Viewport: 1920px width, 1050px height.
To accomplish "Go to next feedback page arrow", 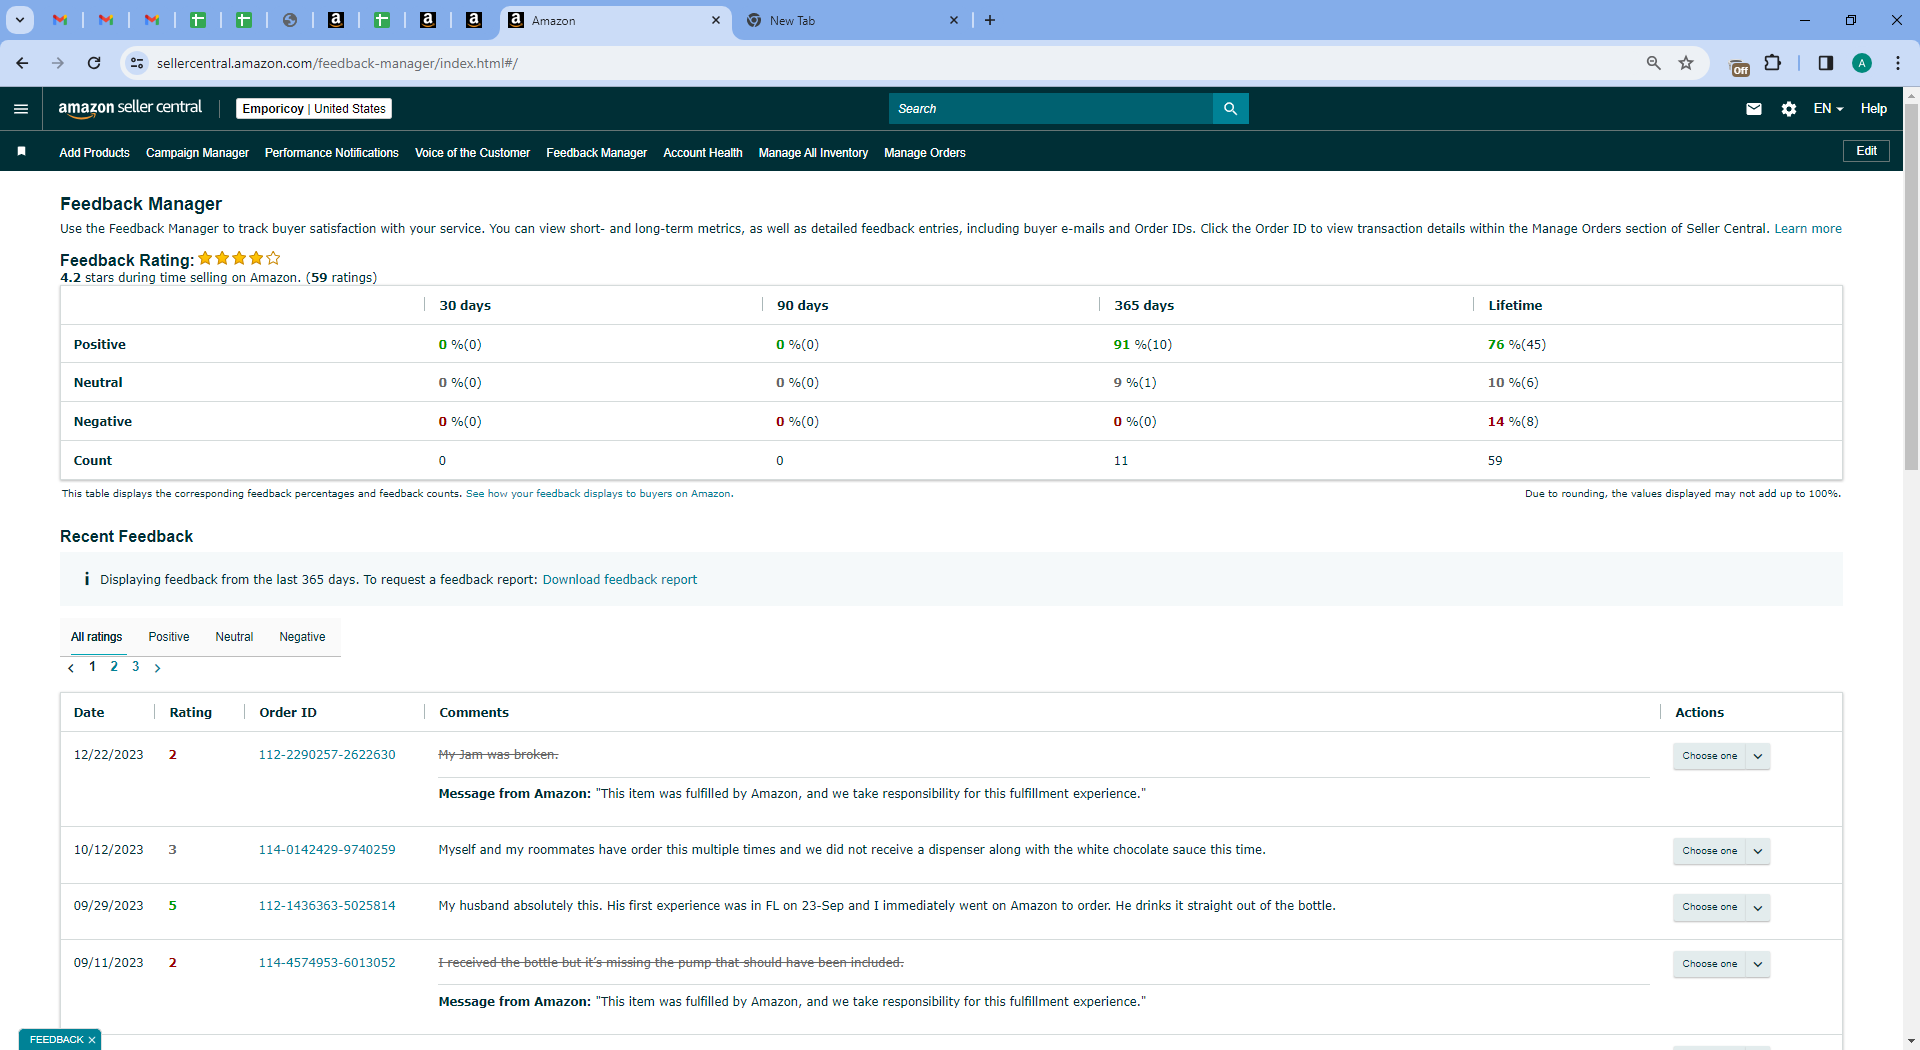I will 157,668.
